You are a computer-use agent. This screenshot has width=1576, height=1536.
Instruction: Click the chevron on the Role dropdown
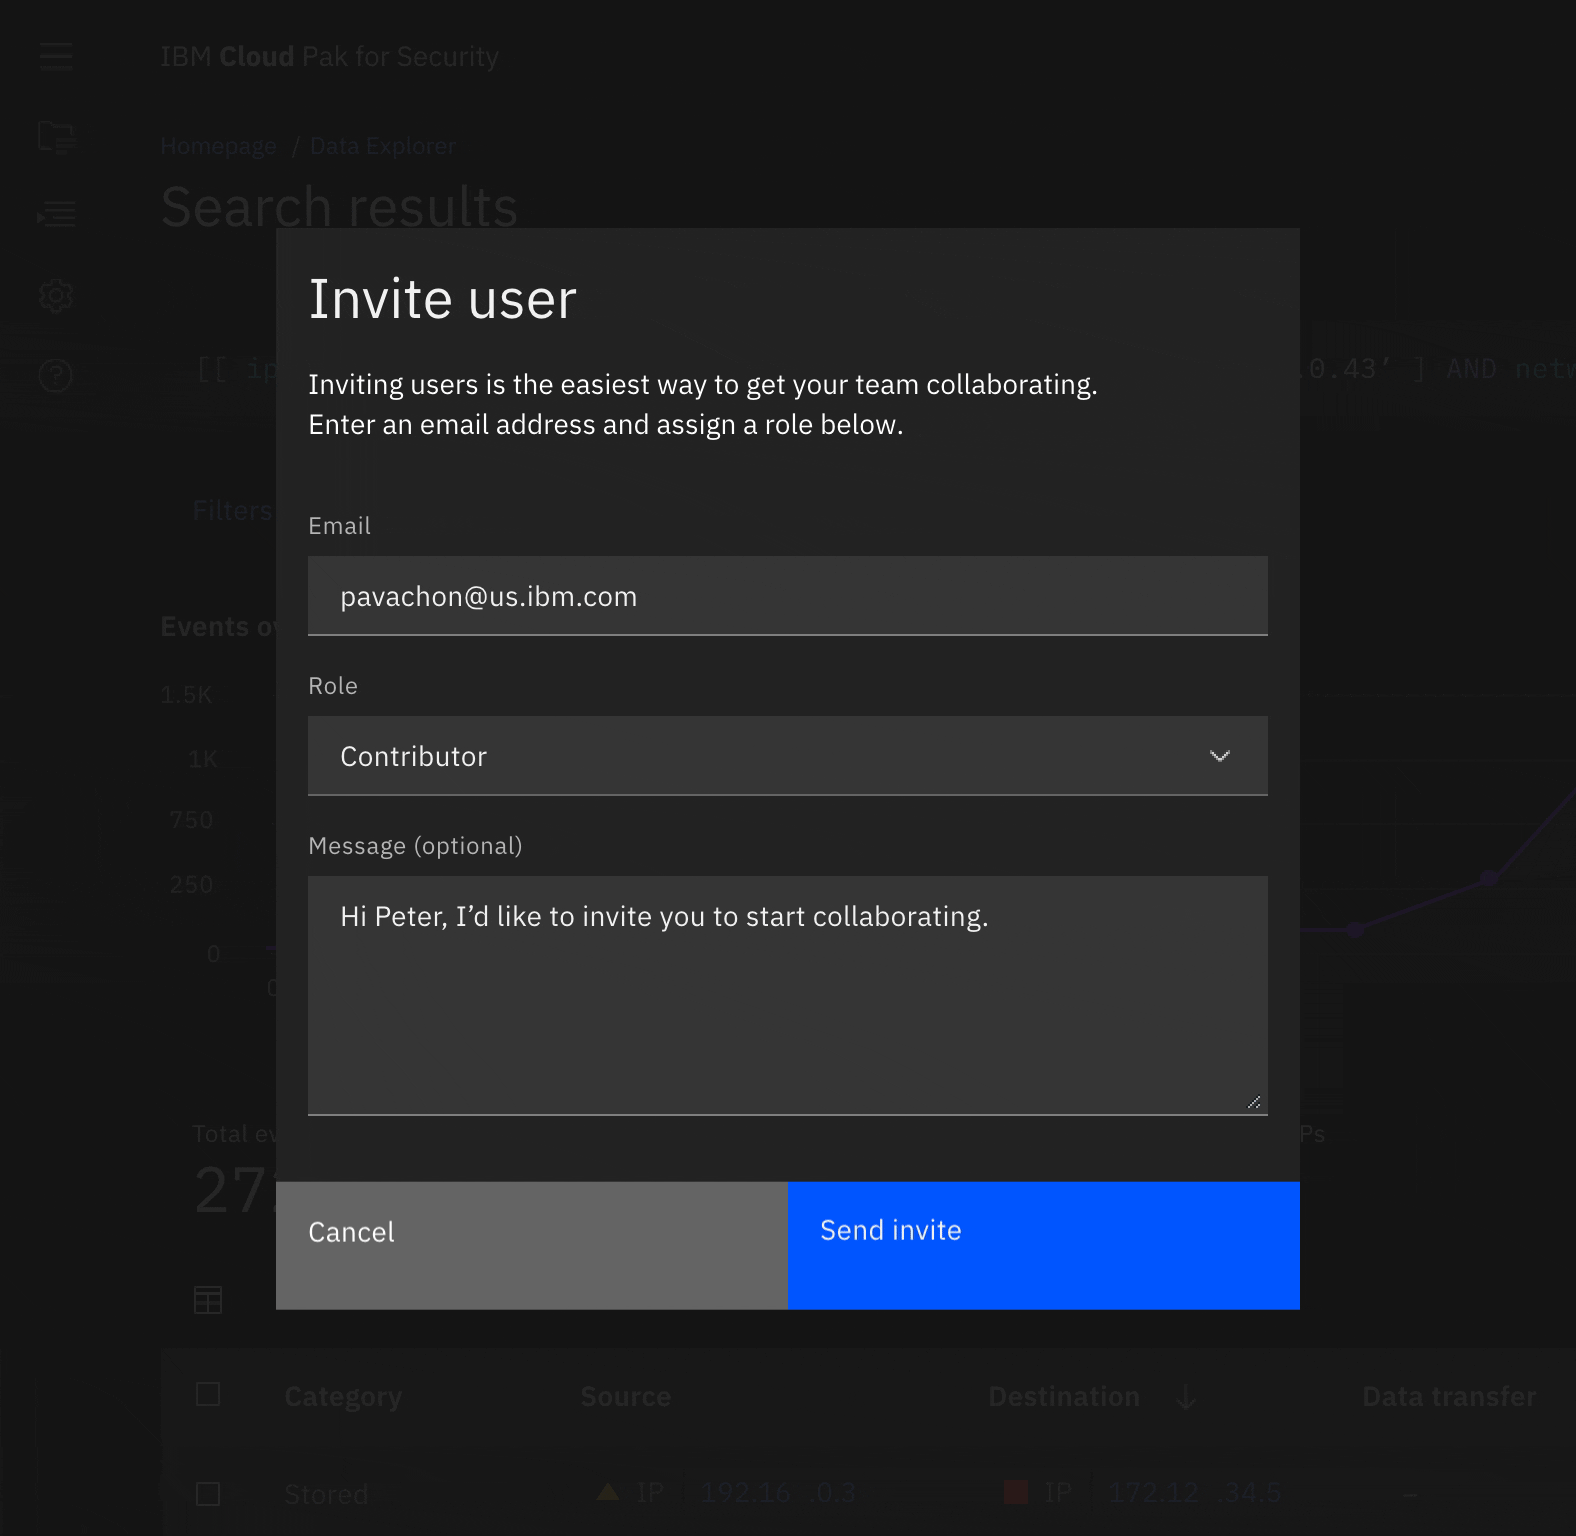pos(1219,756)
